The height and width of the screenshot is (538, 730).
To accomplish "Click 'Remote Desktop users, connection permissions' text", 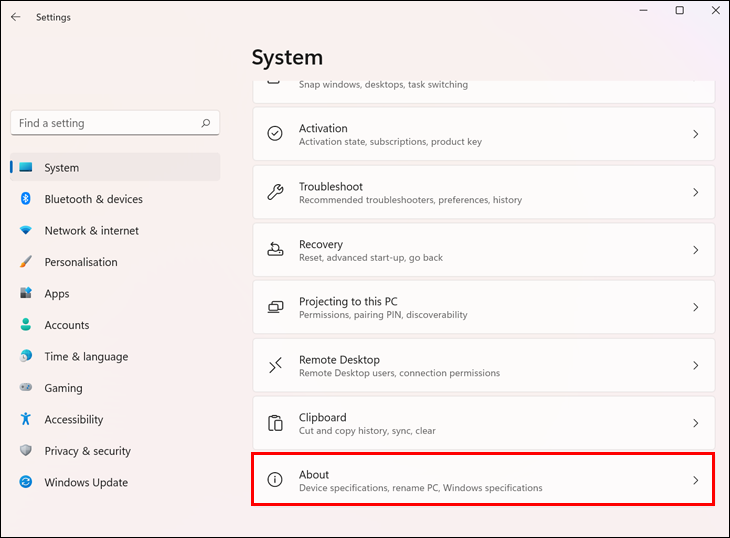I will [x=399, y=373].
